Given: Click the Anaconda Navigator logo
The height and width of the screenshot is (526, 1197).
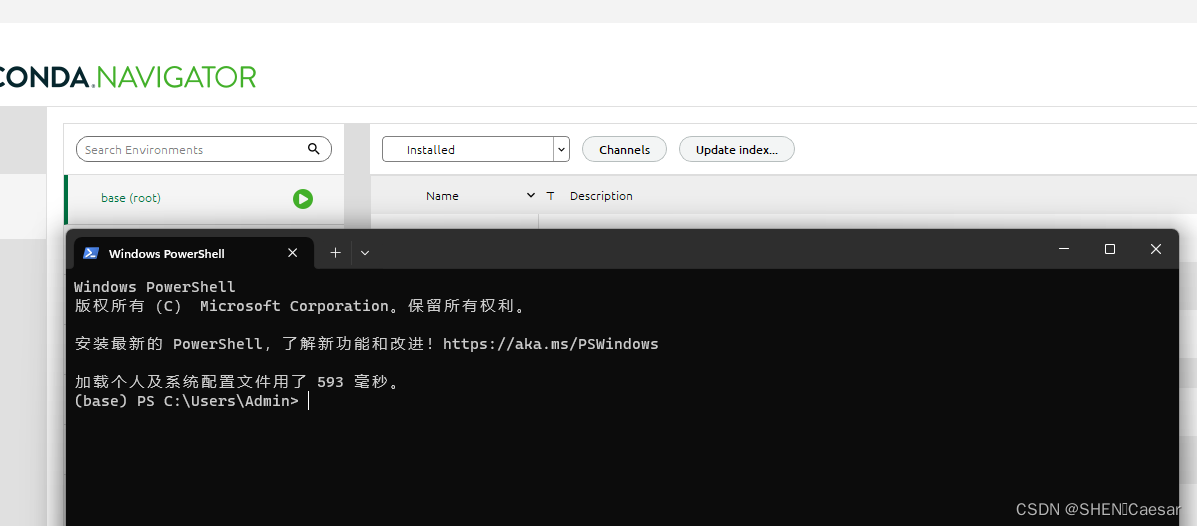Looking at the screenshot, I should (x=127, y=76).
